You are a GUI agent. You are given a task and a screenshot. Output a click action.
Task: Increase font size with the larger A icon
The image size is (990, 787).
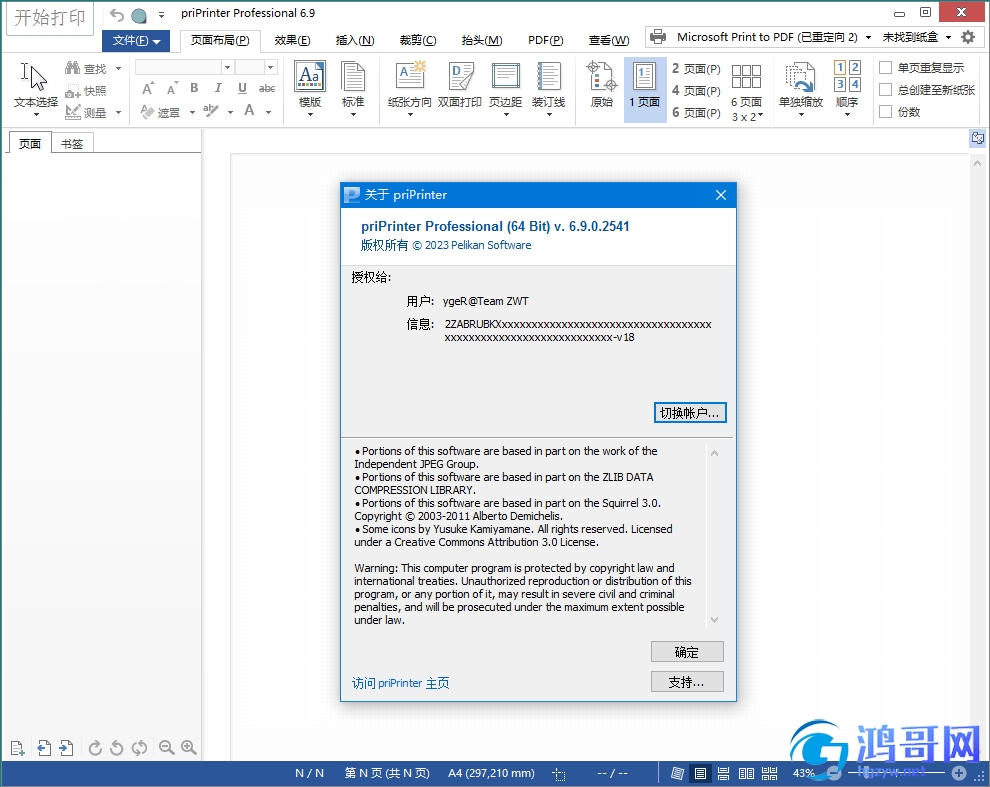(x=148, y=89)
